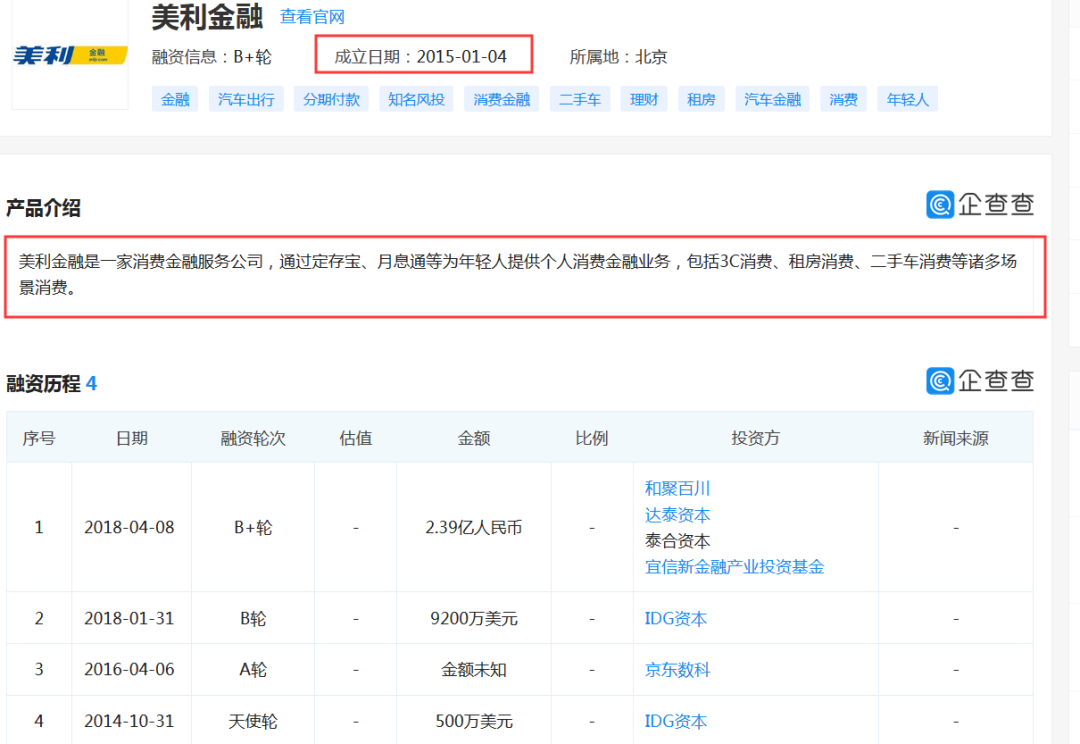1080x744 pixels.
Task: Click the 成立日期:2015-01-04 text
Action: click(x=421, y=56)
